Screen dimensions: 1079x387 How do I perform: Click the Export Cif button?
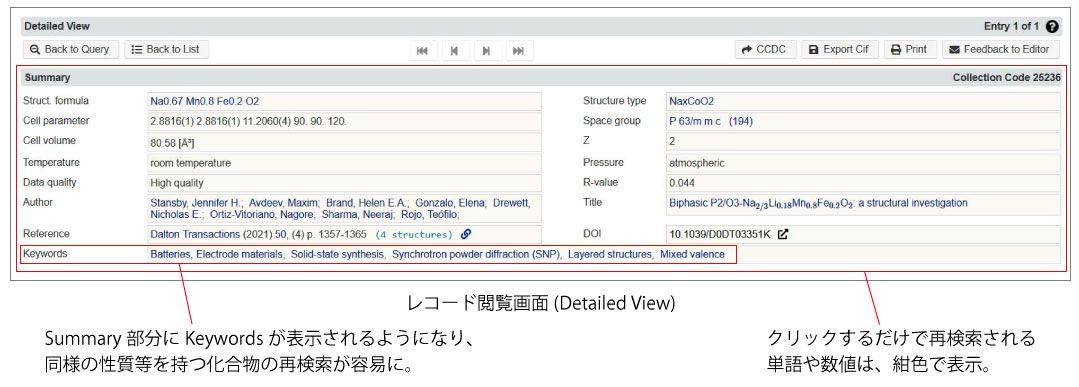(840, 49)
